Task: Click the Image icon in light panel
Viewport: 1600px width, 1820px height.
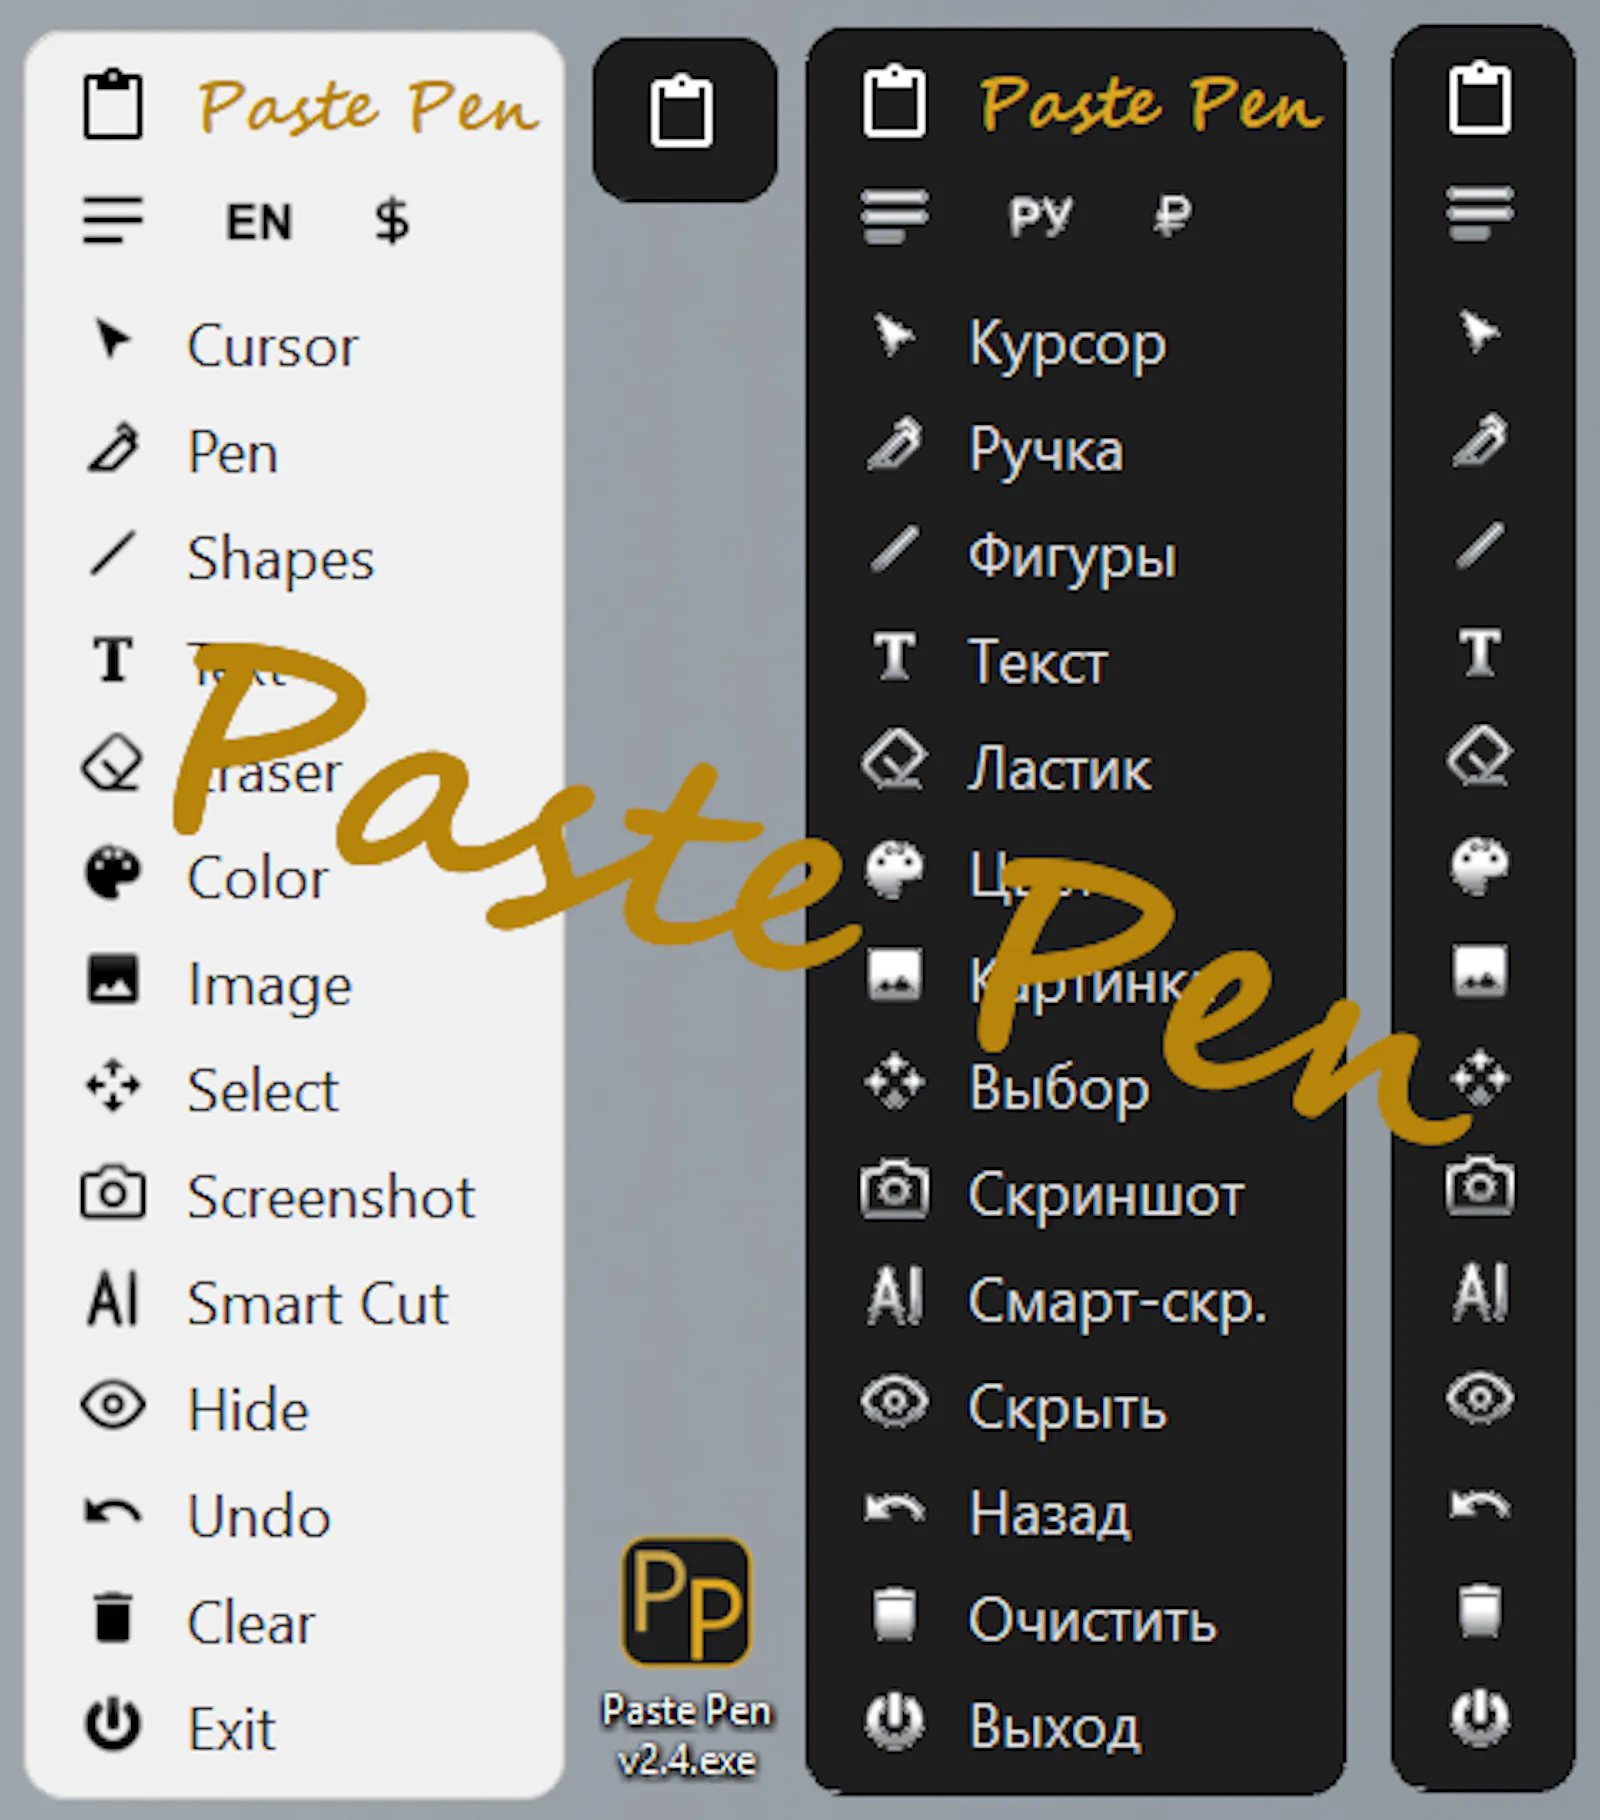Action: coord(112,979)
